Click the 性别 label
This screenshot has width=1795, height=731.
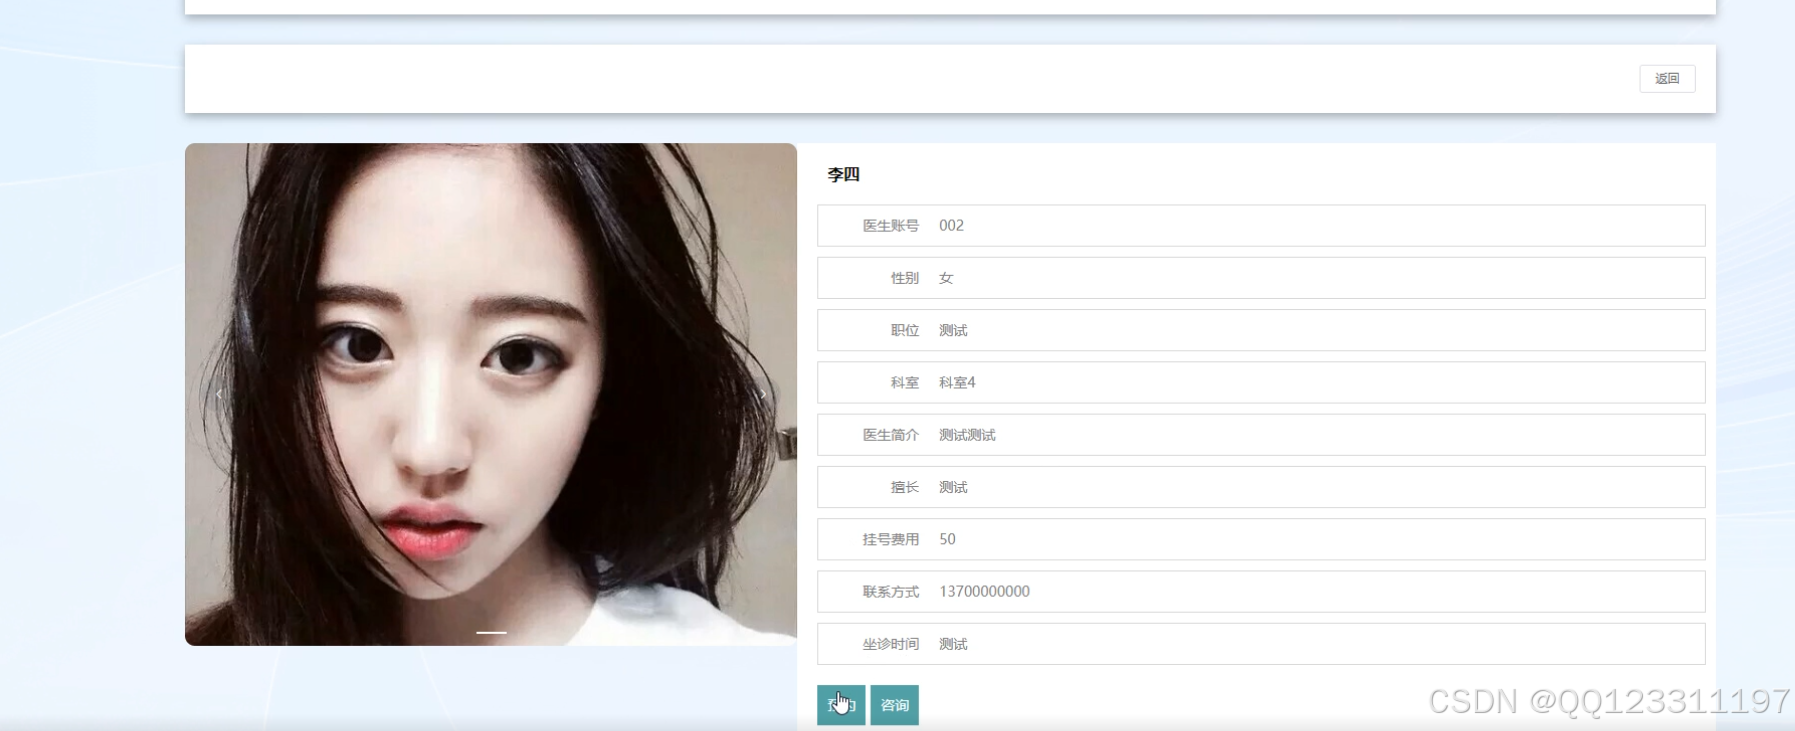pos(905,278)
